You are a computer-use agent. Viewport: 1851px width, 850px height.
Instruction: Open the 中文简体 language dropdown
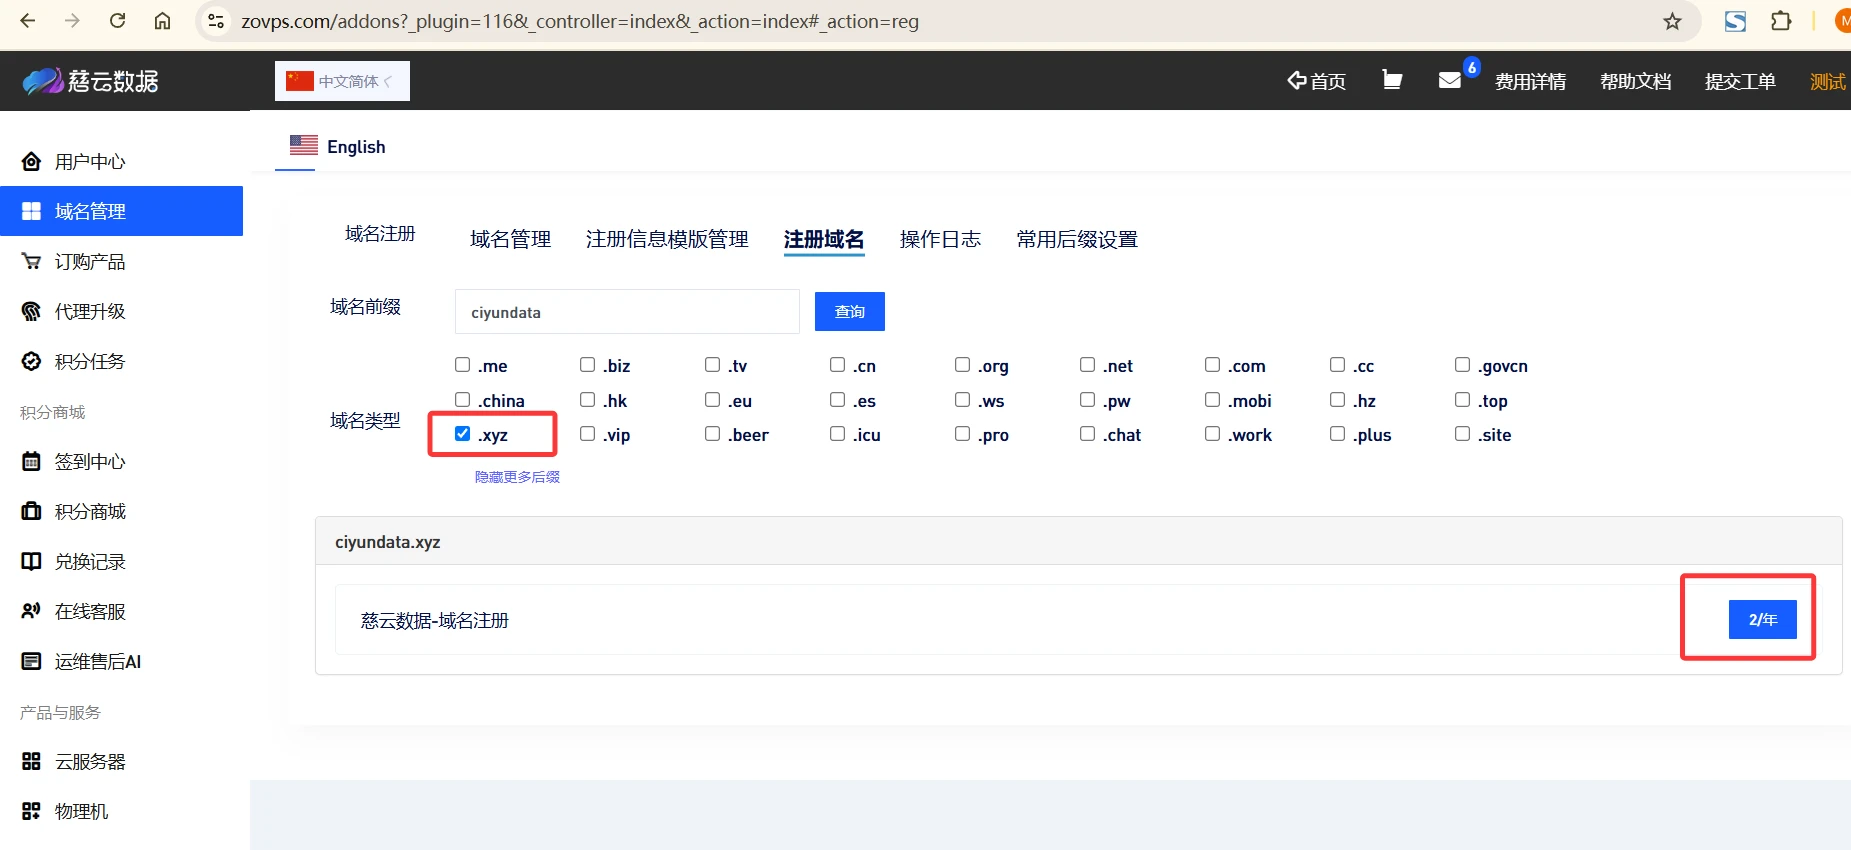[x=342, y=81]
